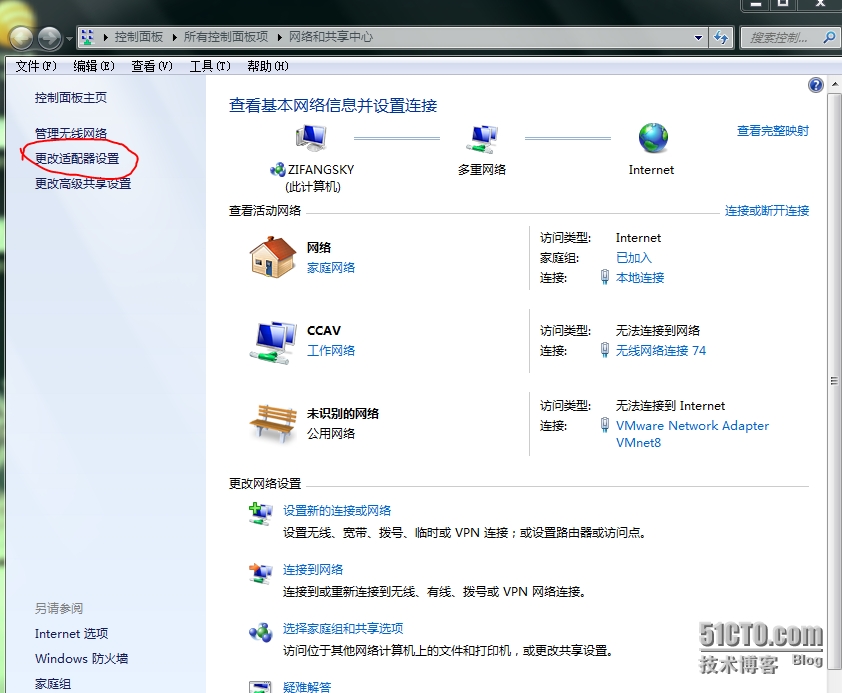Viewport: 842px width, 693px height.
Task: Click the Internet globe icon
Action: (x=653, y=138)
